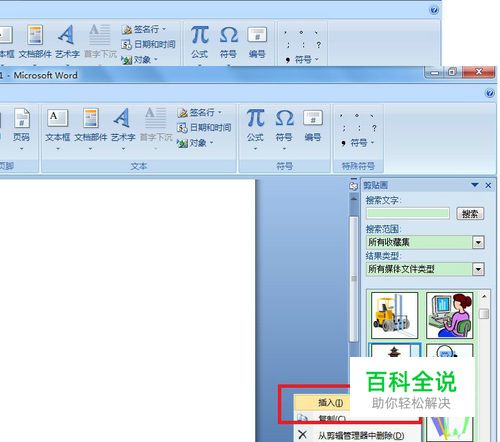Click 符号 Omega icon in background window
Viewport: 500px width, 442px height.
(x=228, y=42)
